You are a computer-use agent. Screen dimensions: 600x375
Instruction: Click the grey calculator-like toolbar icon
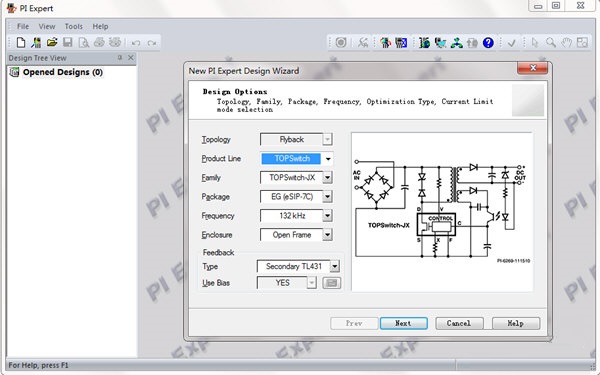click(x=472, y=42)
